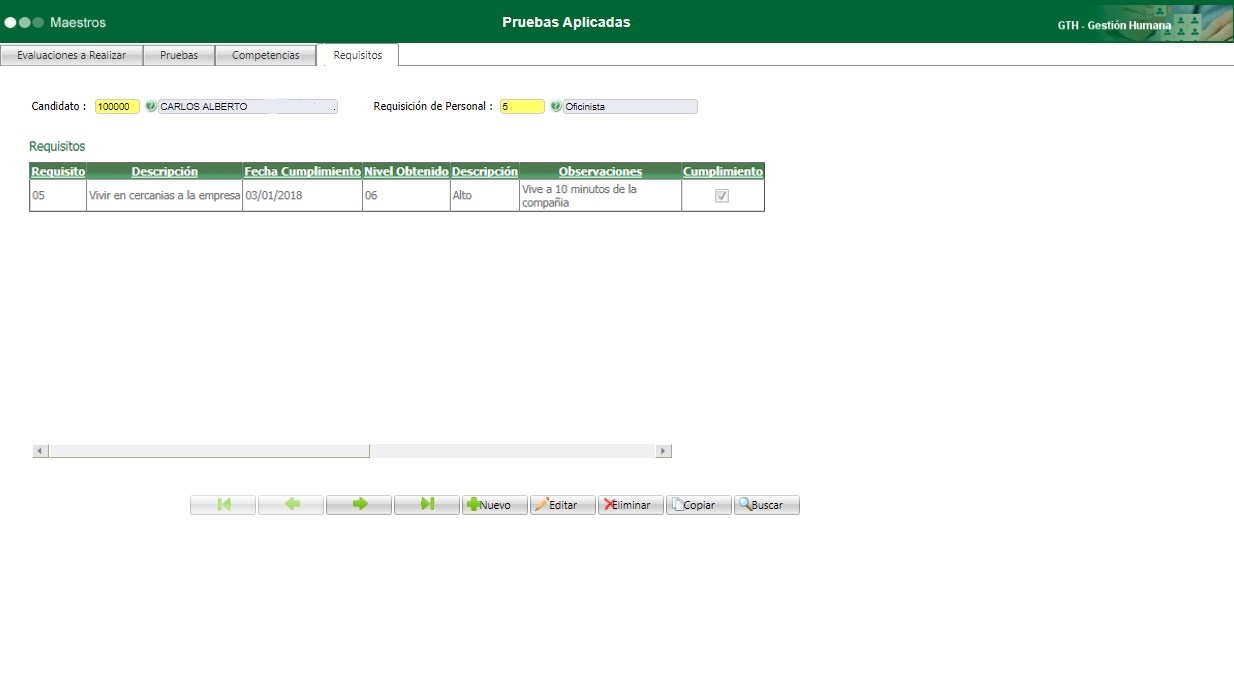The height and width of the screenshot is (698, 1234).
Task: Open the Candidato lookup help icon
Action: click(x=151, y=106)
